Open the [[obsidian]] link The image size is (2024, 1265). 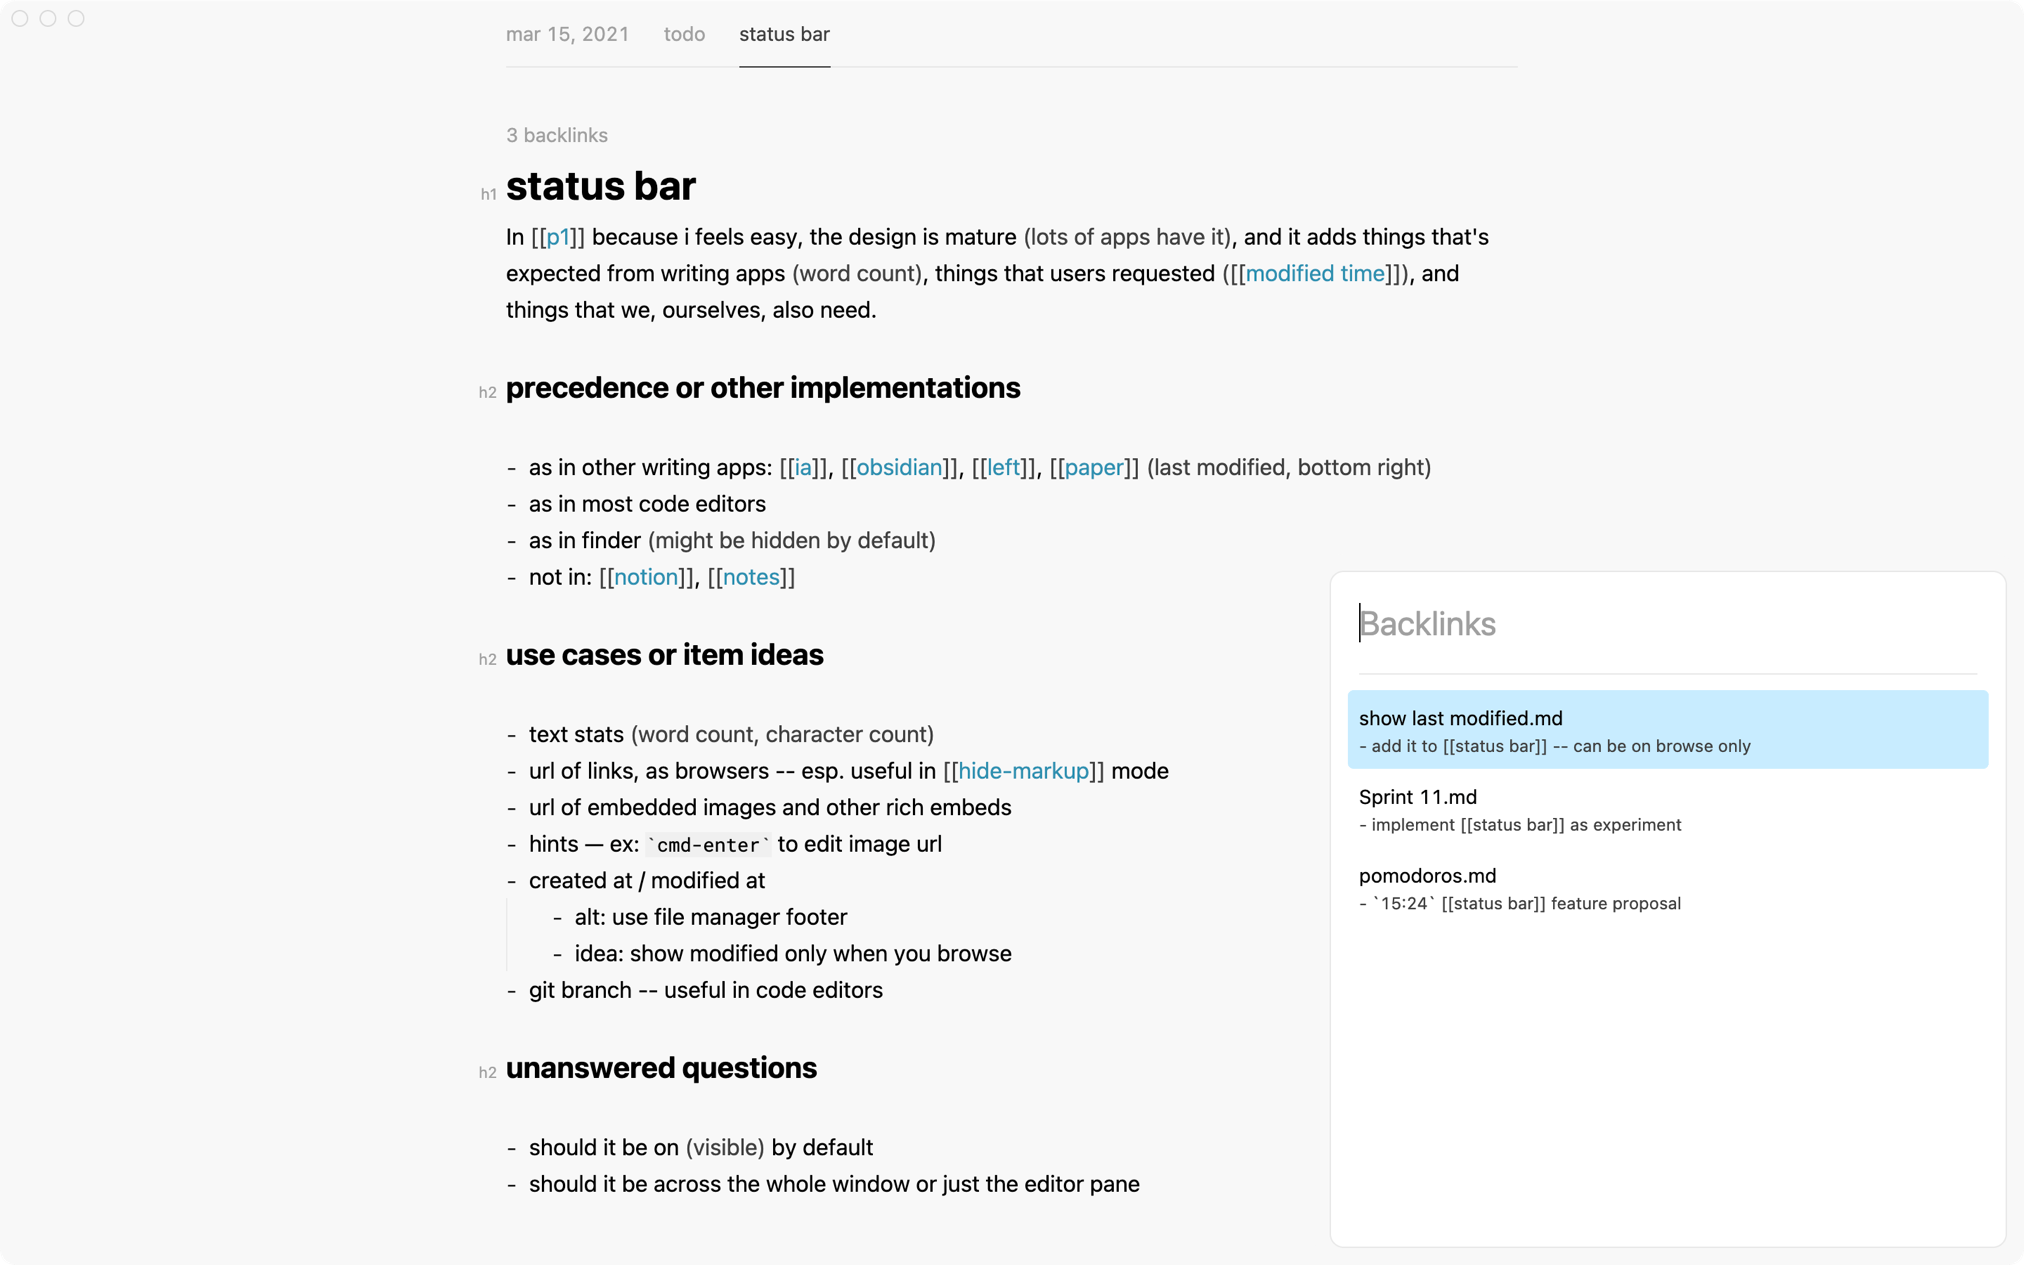899,467
